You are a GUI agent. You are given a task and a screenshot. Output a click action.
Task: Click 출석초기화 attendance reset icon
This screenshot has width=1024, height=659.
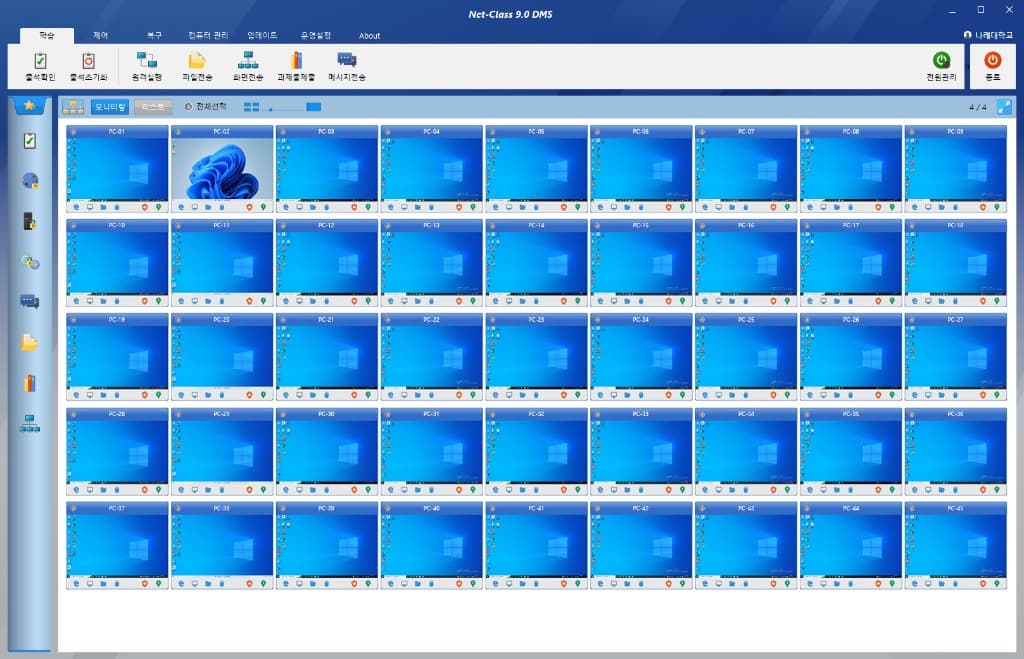[x=88, y=67]
